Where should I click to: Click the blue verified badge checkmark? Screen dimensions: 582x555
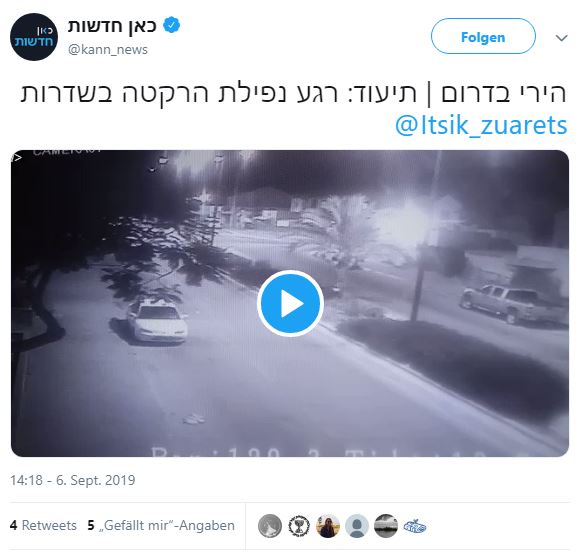(171, 25)
